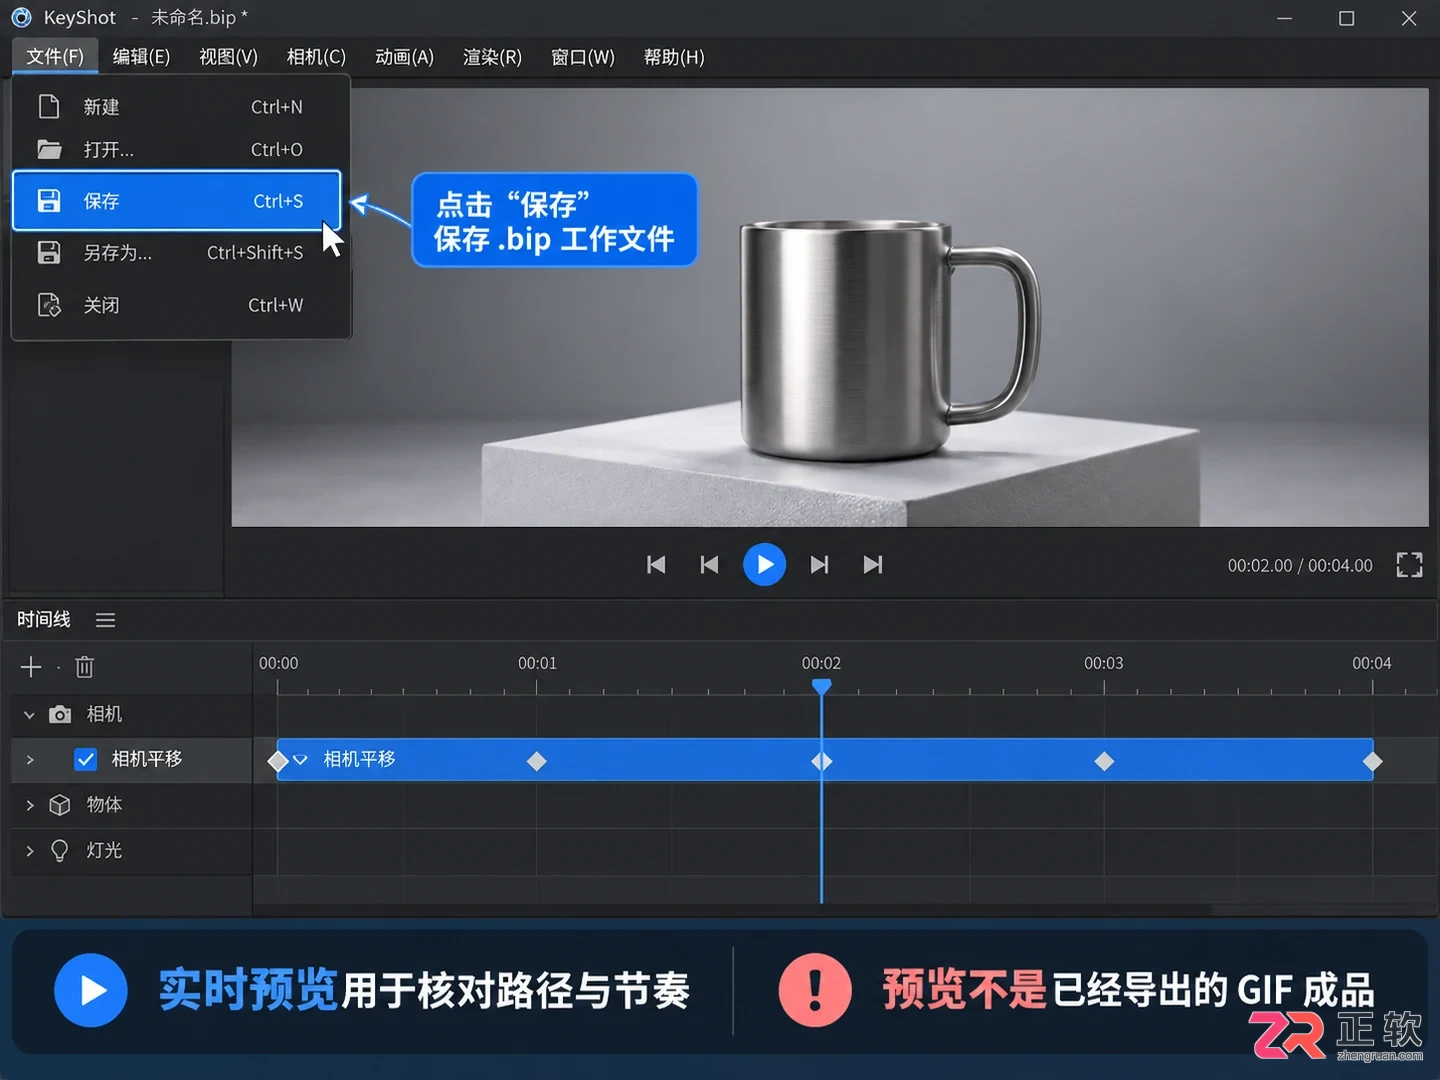Open the 相机(C) menu

(316, 57)
